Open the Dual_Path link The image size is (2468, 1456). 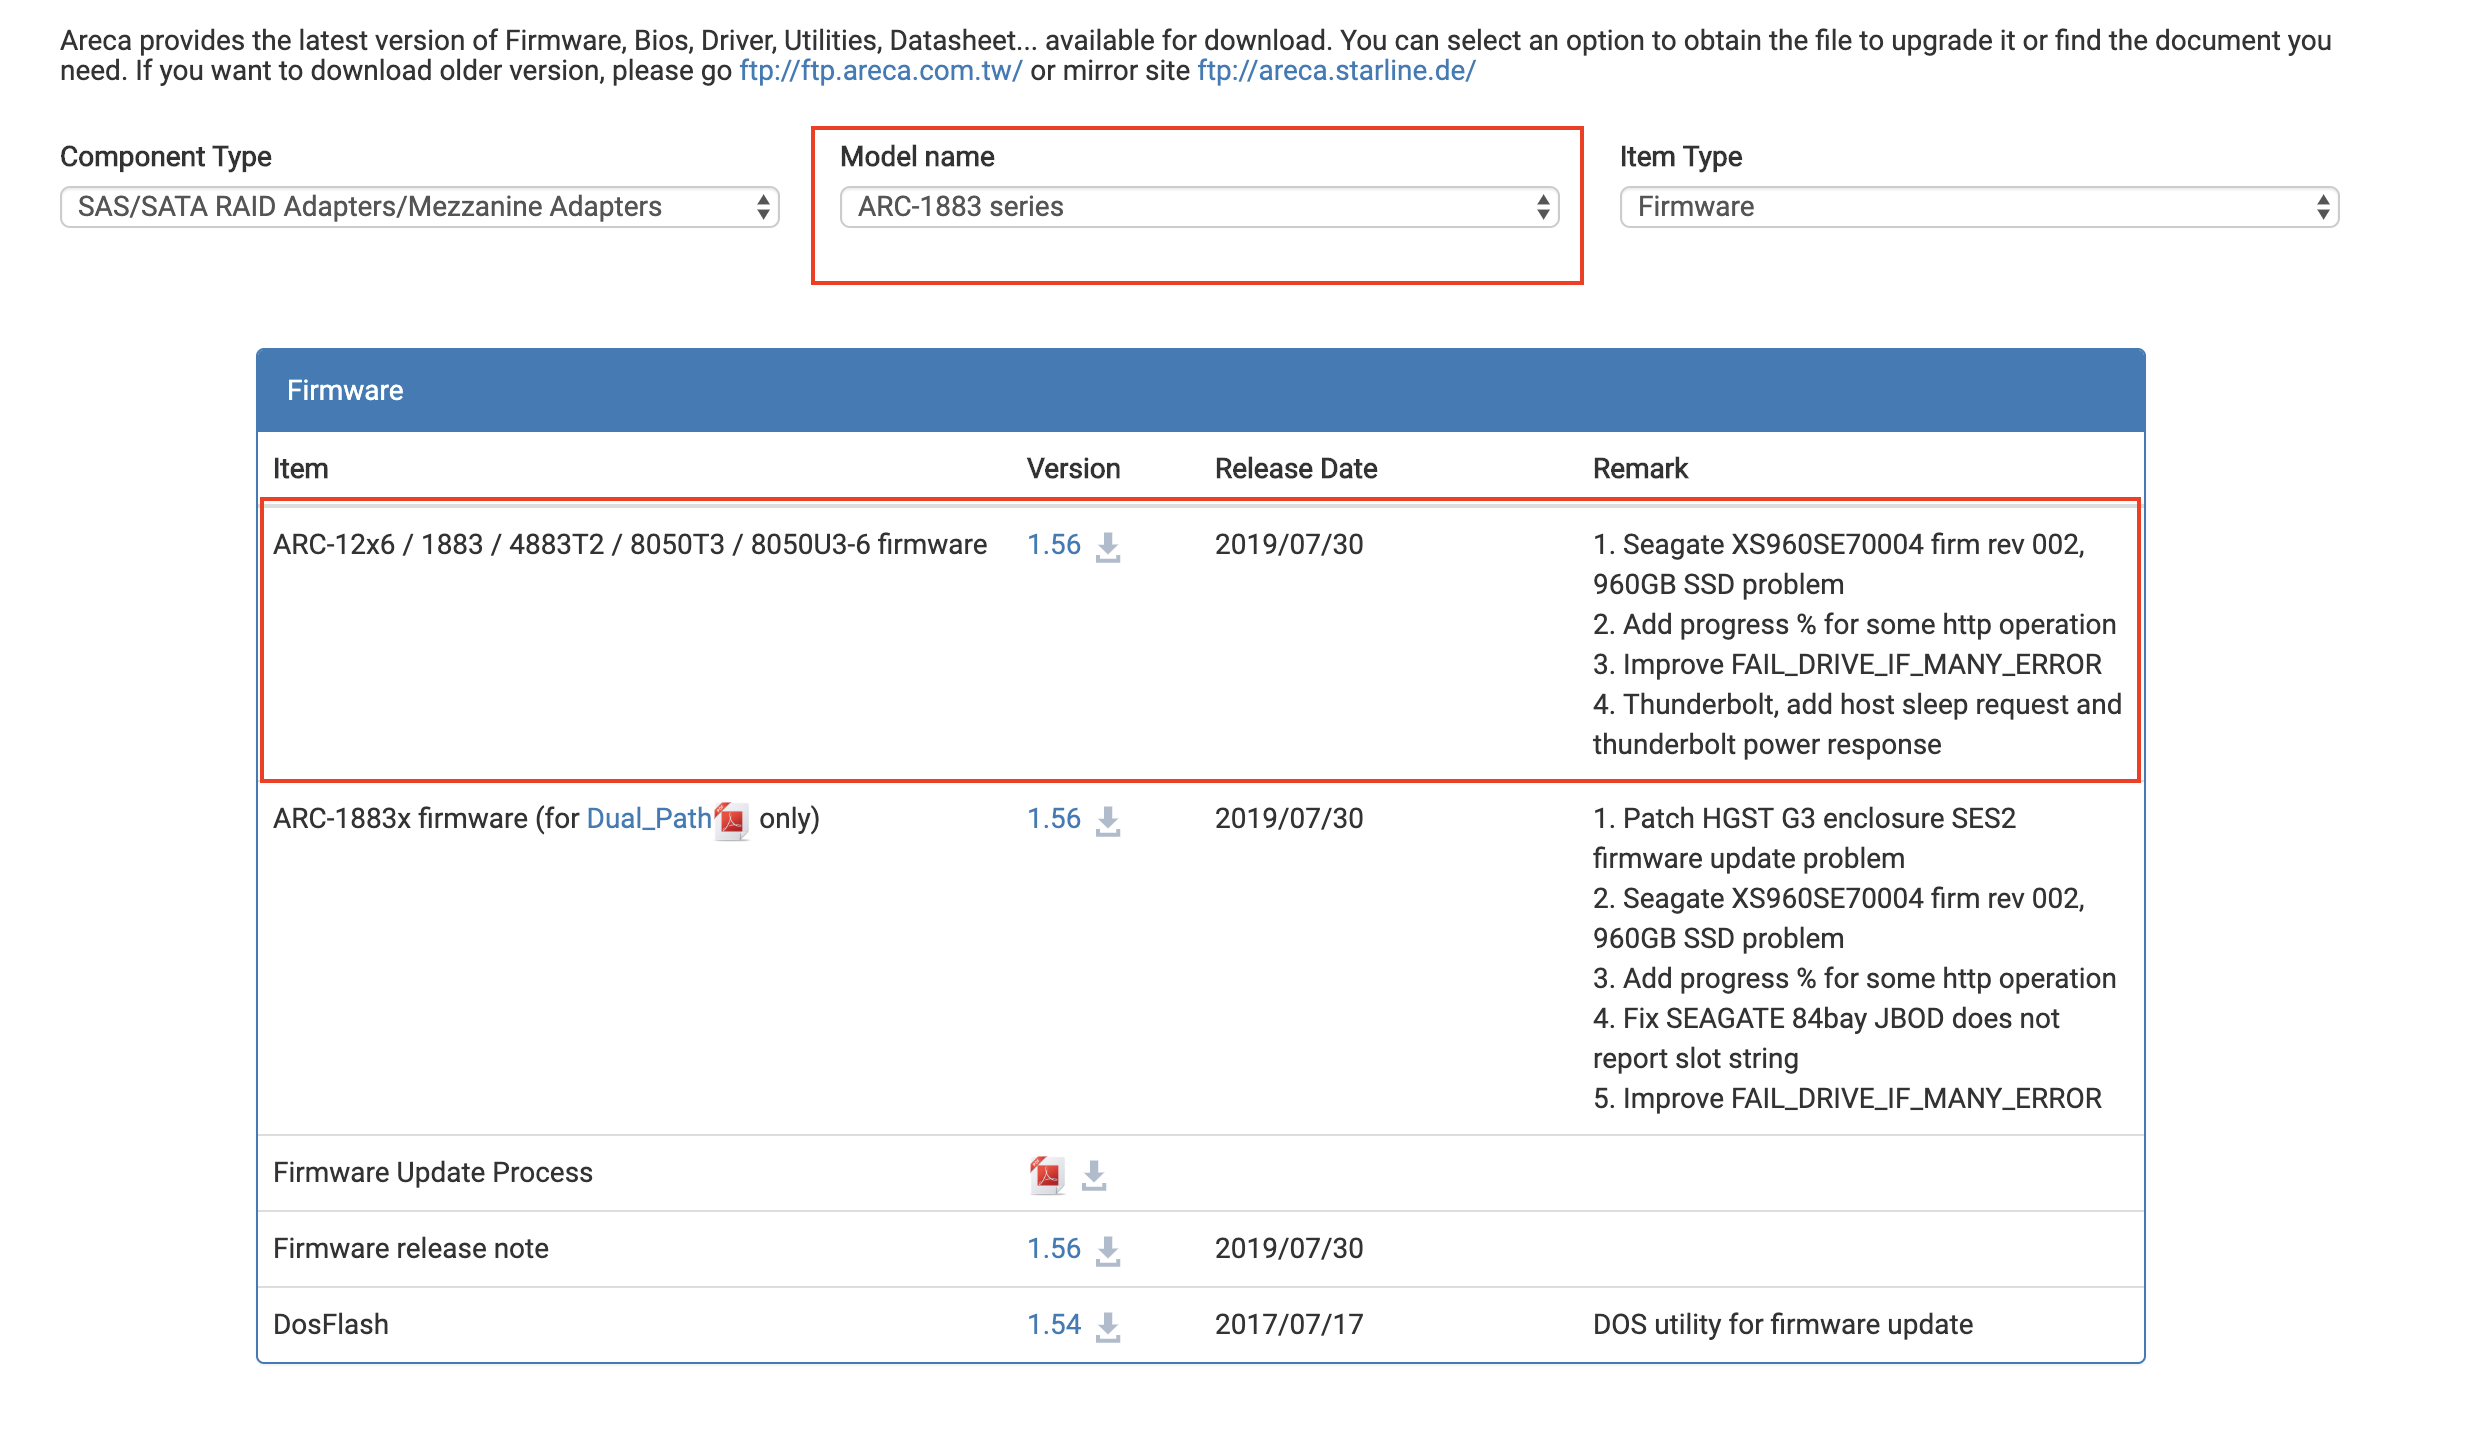(x=649, y=819)
